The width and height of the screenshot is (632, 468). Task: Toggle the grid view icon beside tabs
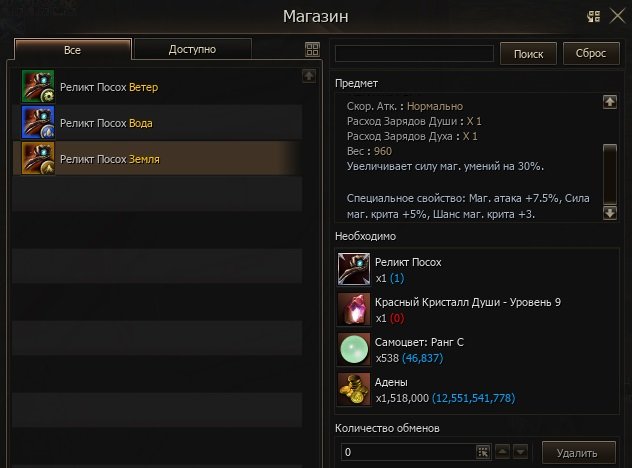click(x=312, y=50)
